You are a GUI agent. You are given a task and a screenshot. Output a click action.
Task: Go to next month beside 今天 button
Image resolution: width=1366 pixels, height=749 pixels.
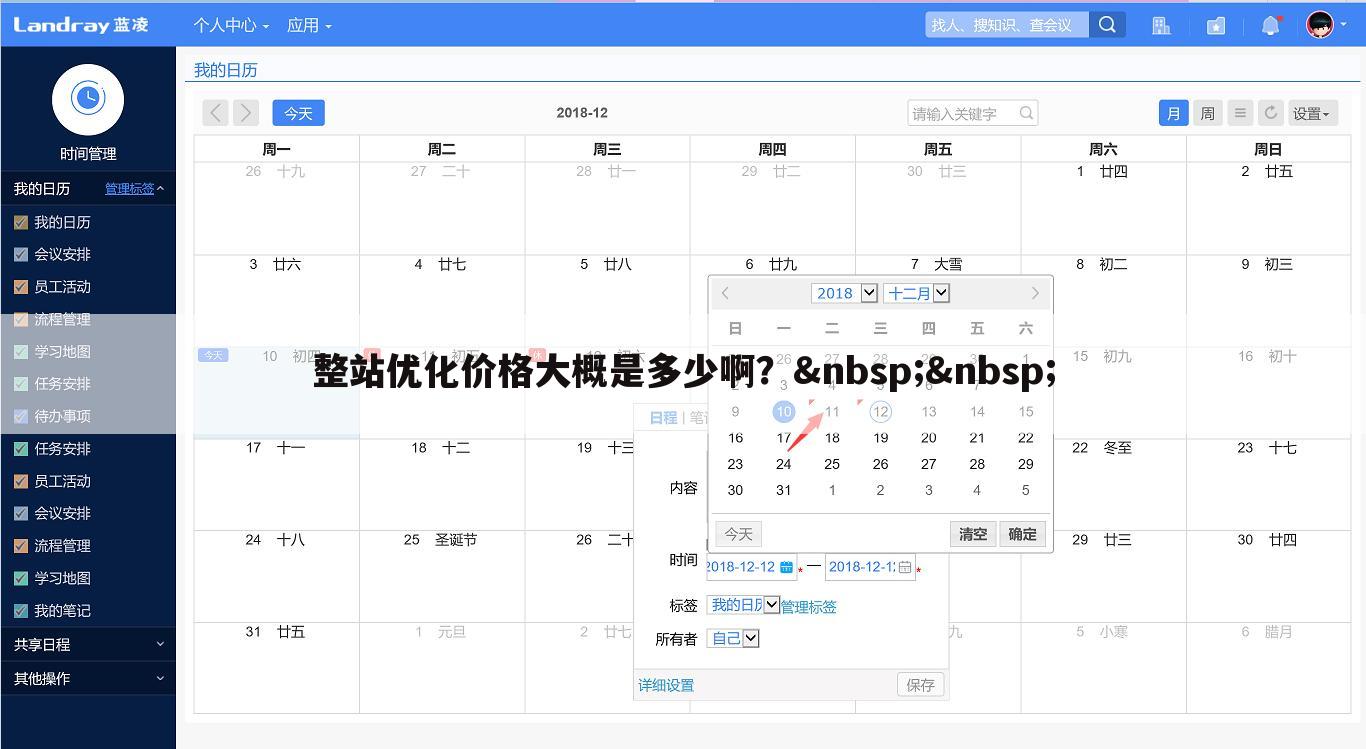pyautogui.click(x=246, y=113)
